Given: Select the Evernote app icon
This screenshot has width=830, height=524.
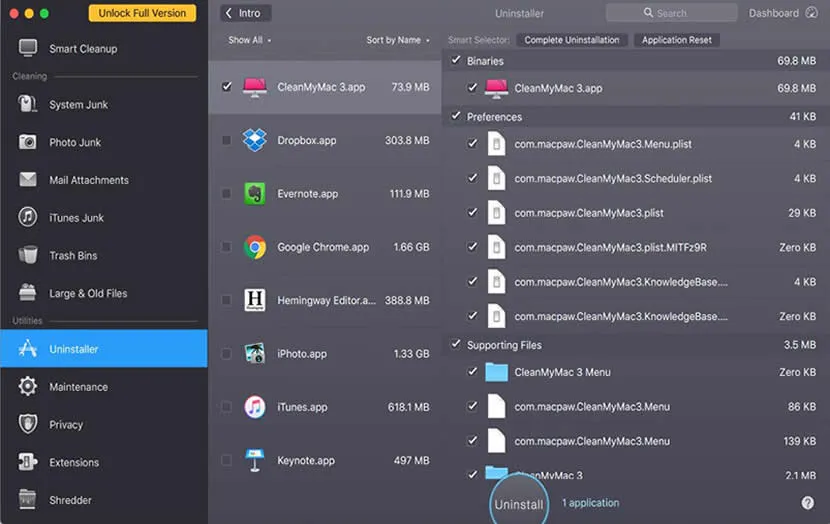Looking at the screenshot, I should pos(255,194).
